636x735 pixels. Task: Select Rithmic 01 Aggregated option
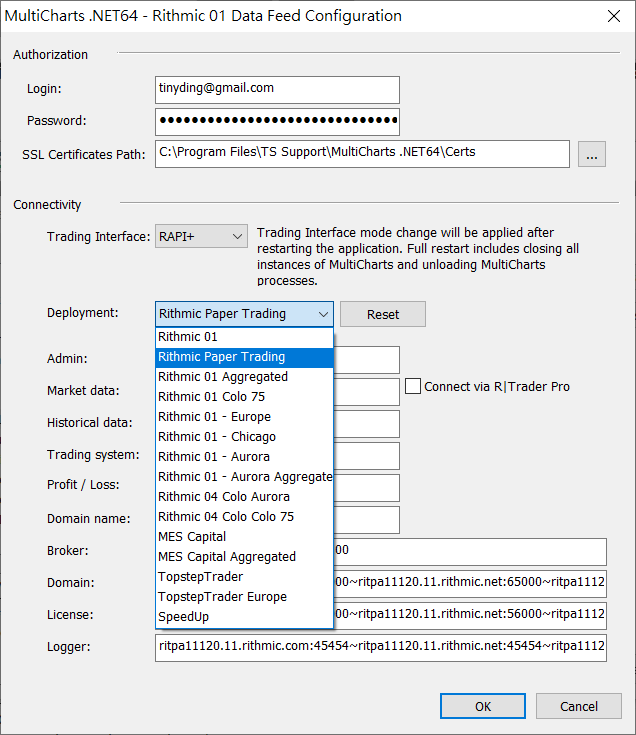pos(244,377)
